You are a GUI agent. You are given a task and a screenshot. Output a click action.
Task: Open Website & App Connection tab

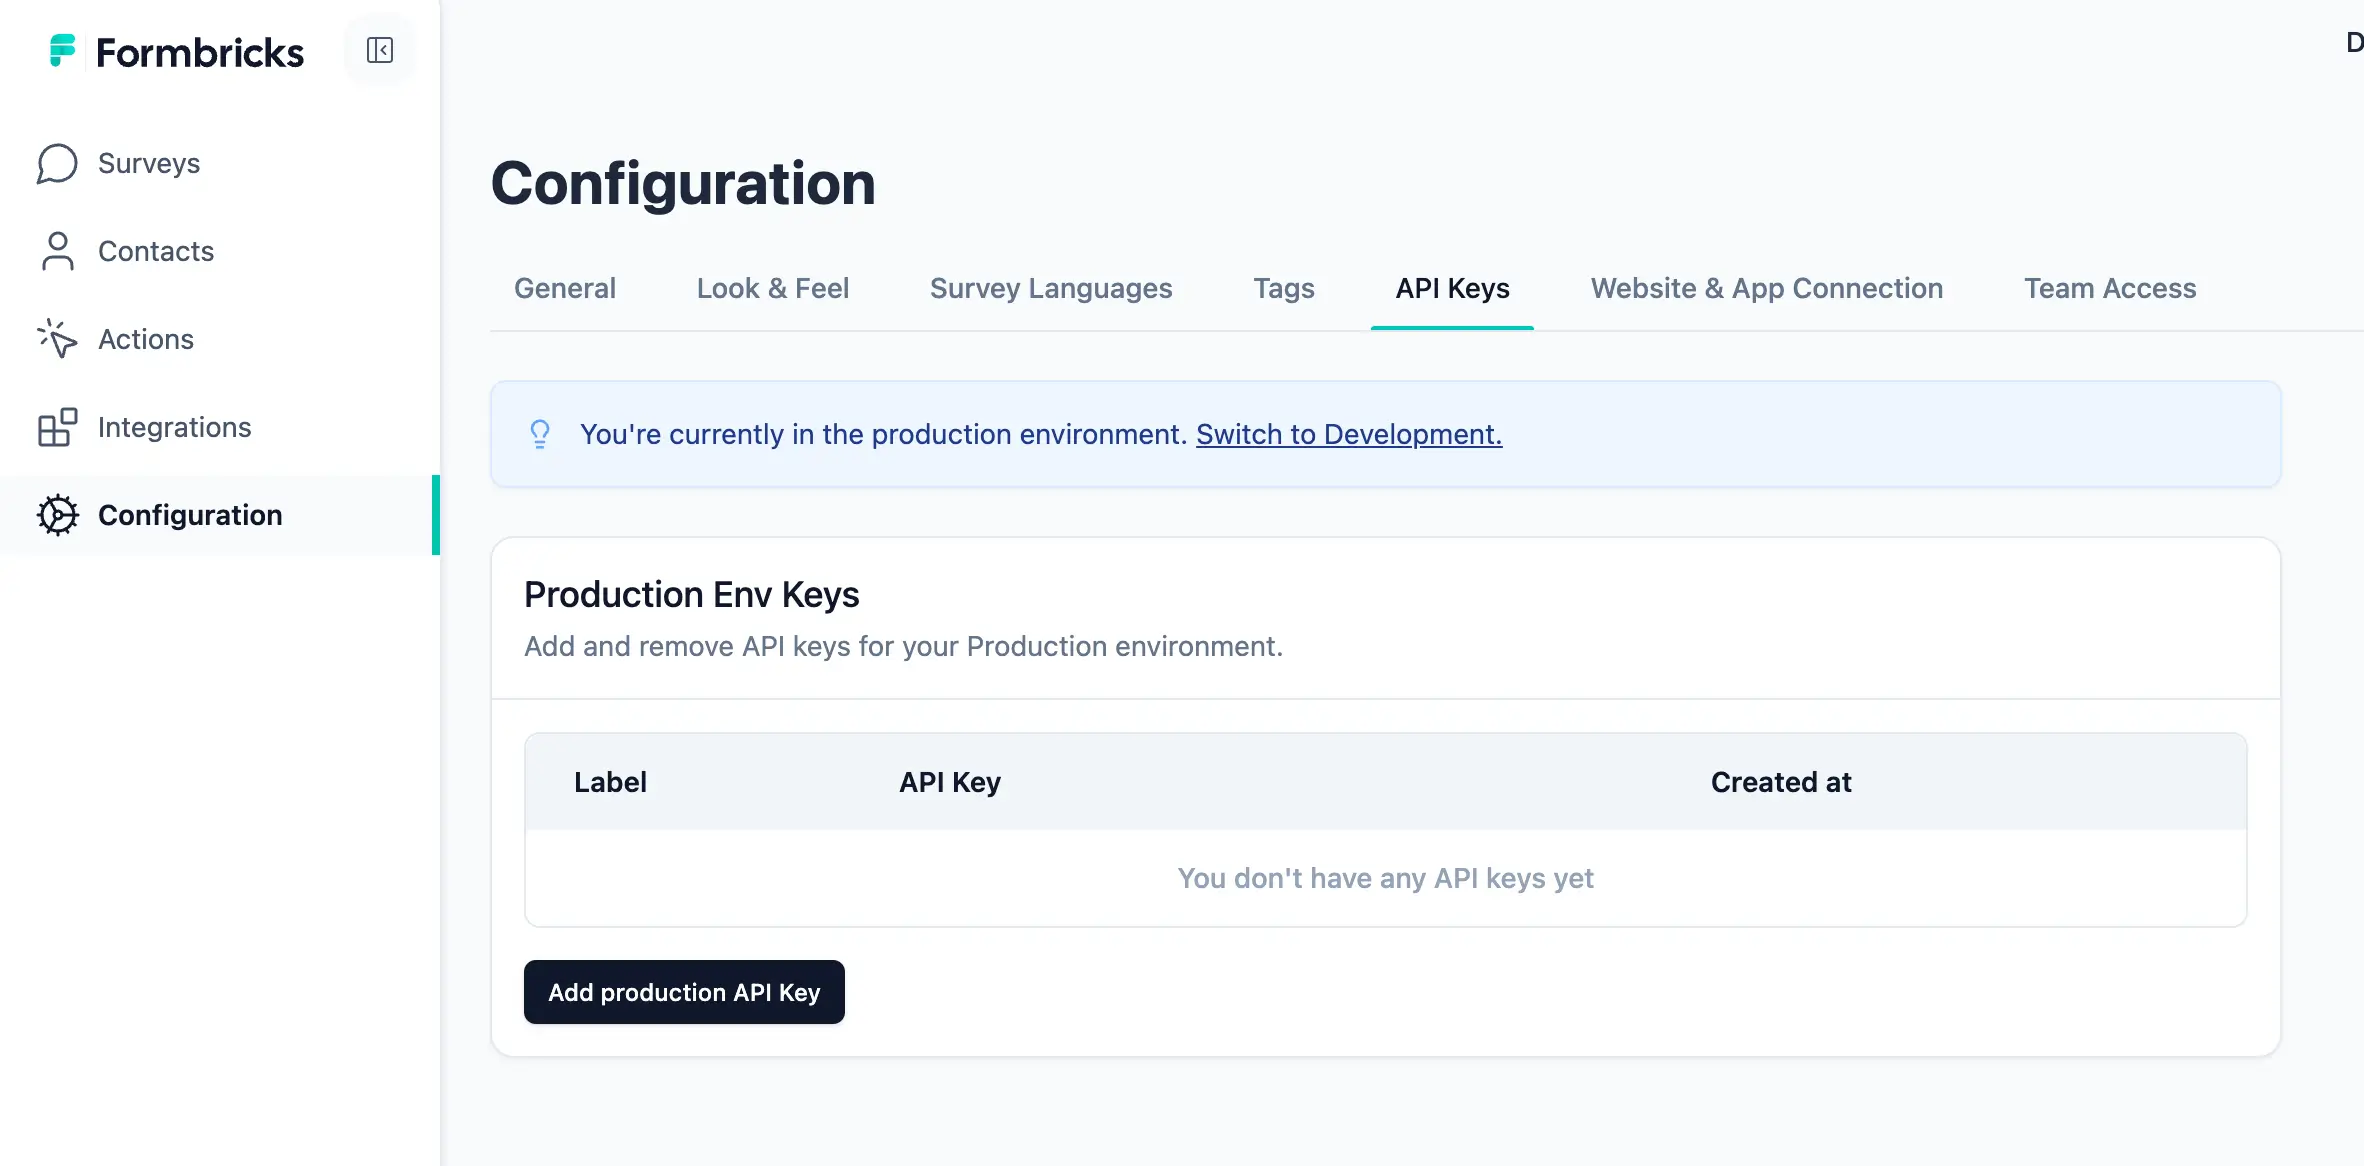point(1766,288)
